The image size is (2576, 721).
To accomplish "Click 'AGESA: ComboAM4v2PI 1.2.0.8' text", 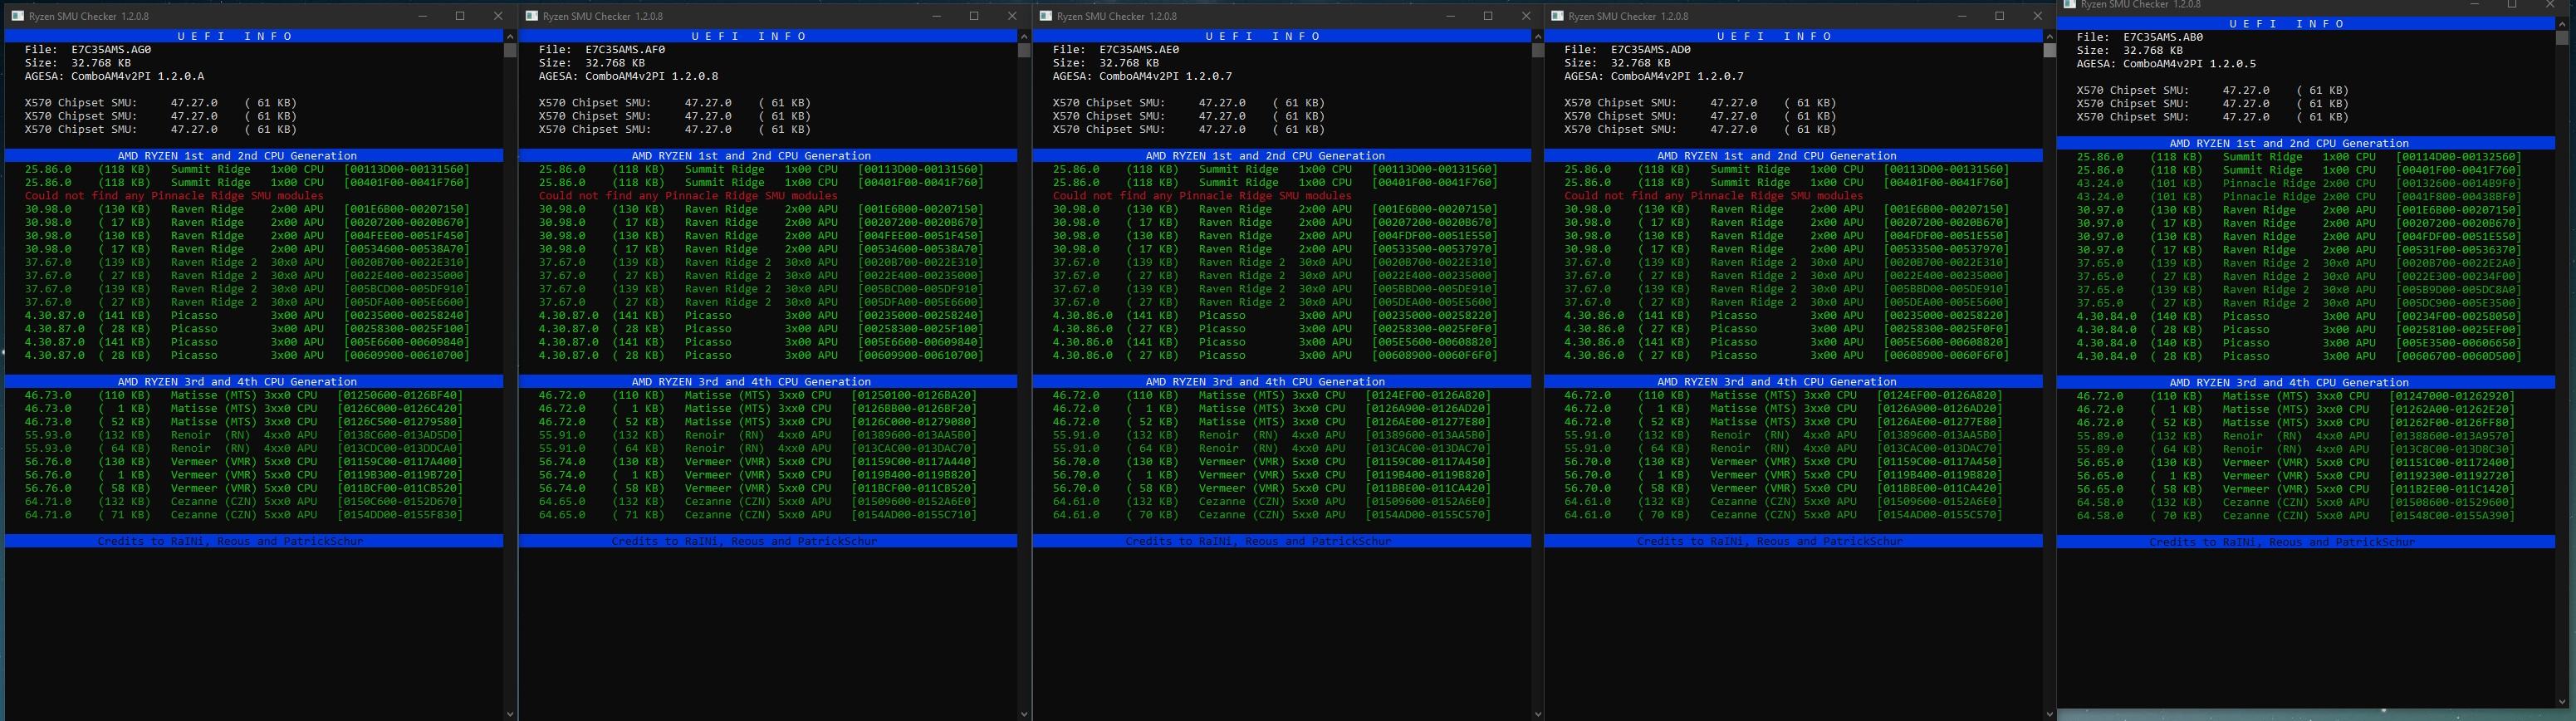I will pos(628,76).
